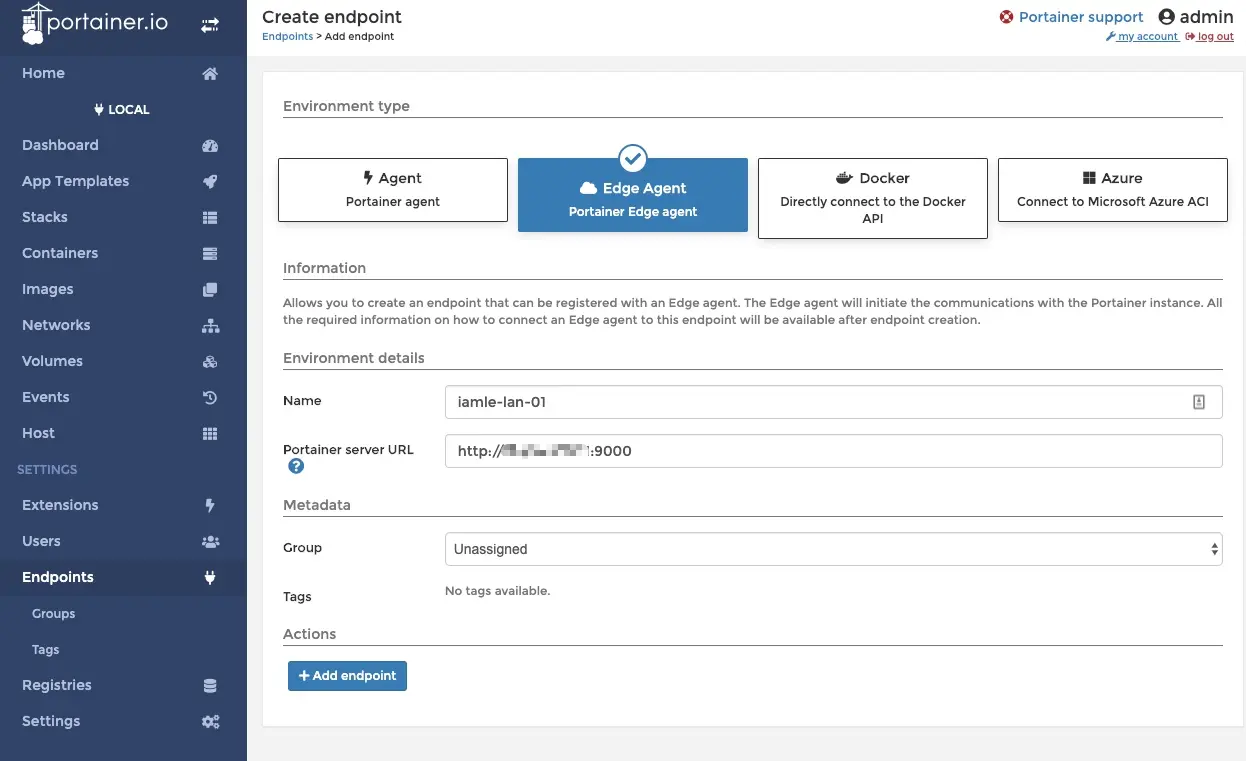The image size is (1246, 761).
Task: Click the "No tags available." text
Action: click(x=498, y=591)
